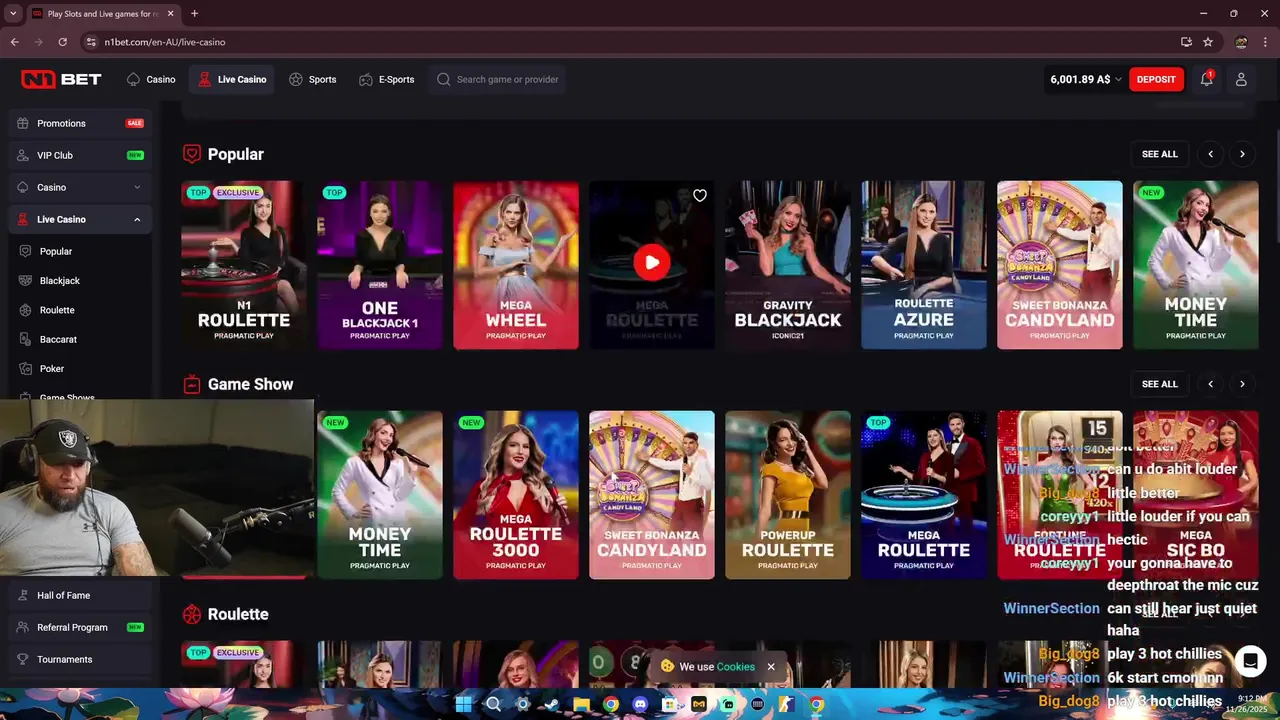Favorite the Mega Roulette game with heart icon
1280x720 pixels.
point(700,195)
